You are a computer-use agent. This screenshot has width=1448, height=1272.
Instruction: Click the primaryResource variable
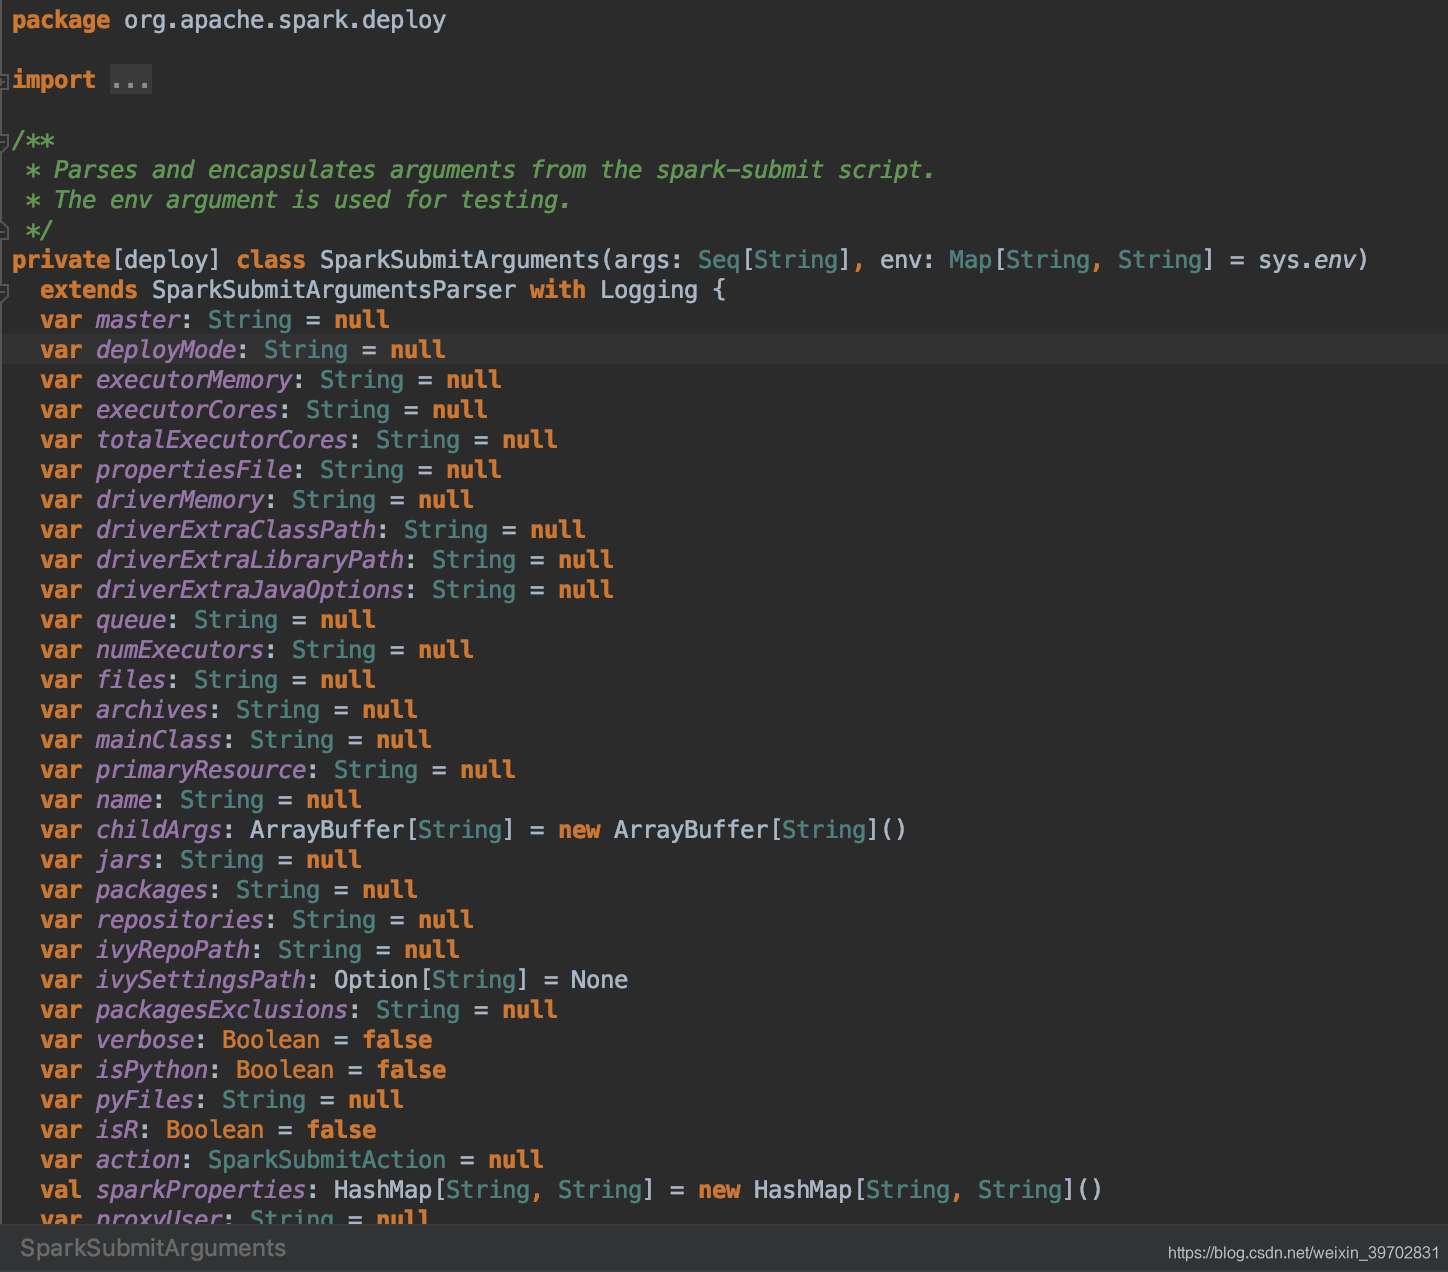(x=201, y=770)
